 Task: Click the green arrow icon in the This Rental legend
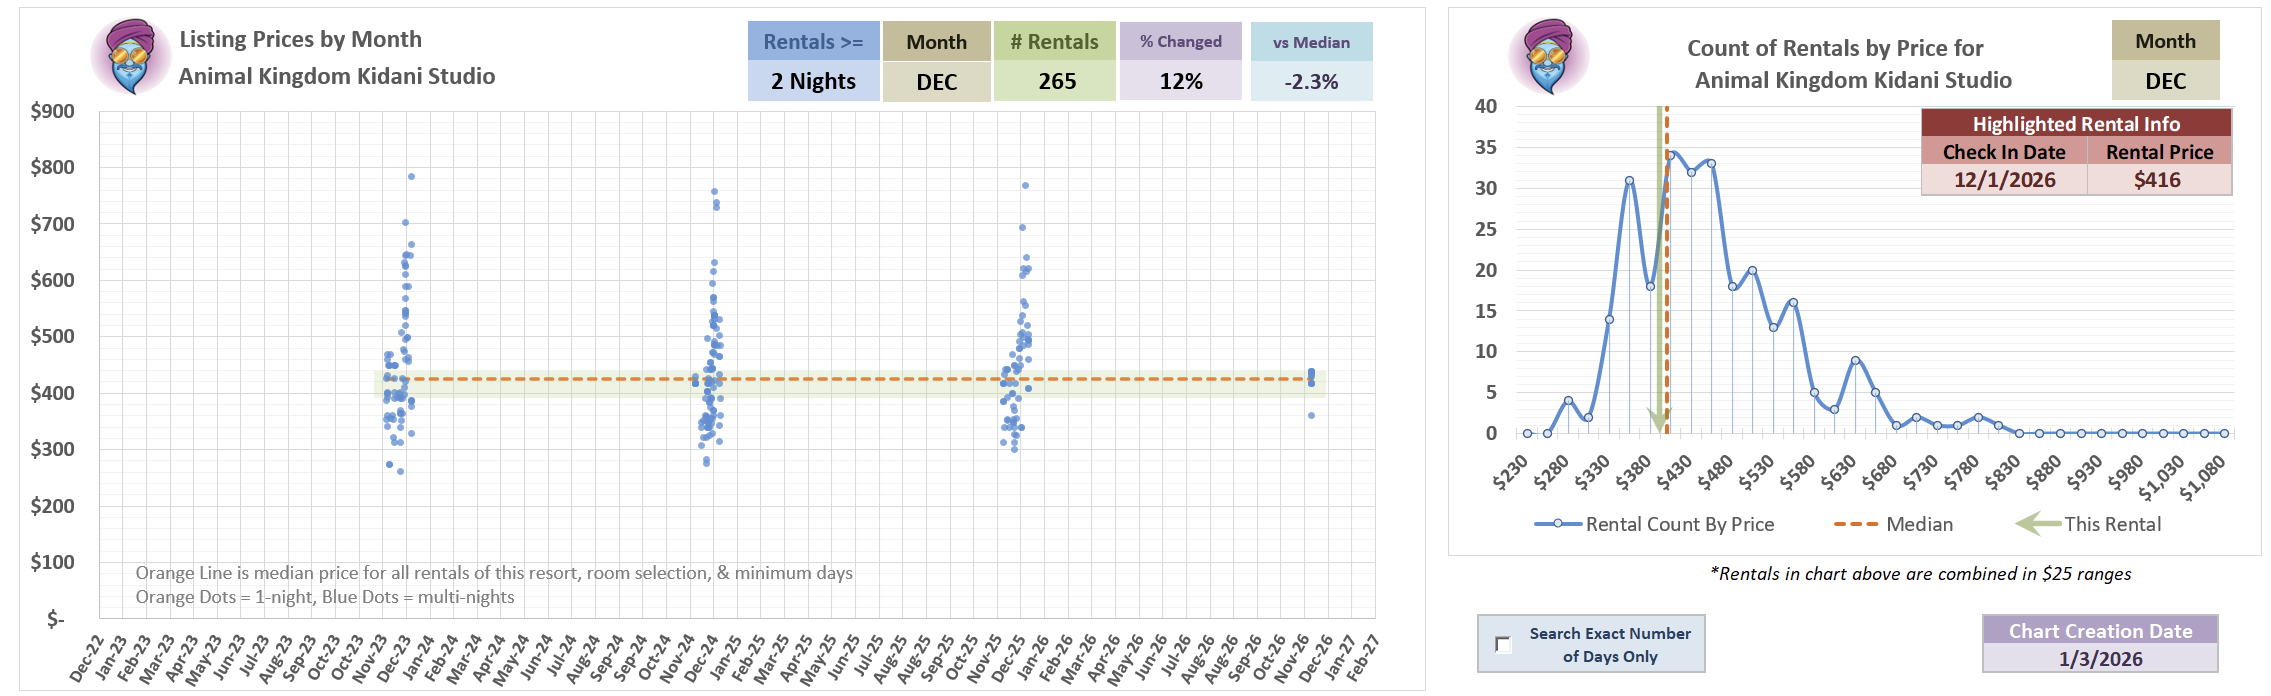(x=2036, y=524)
